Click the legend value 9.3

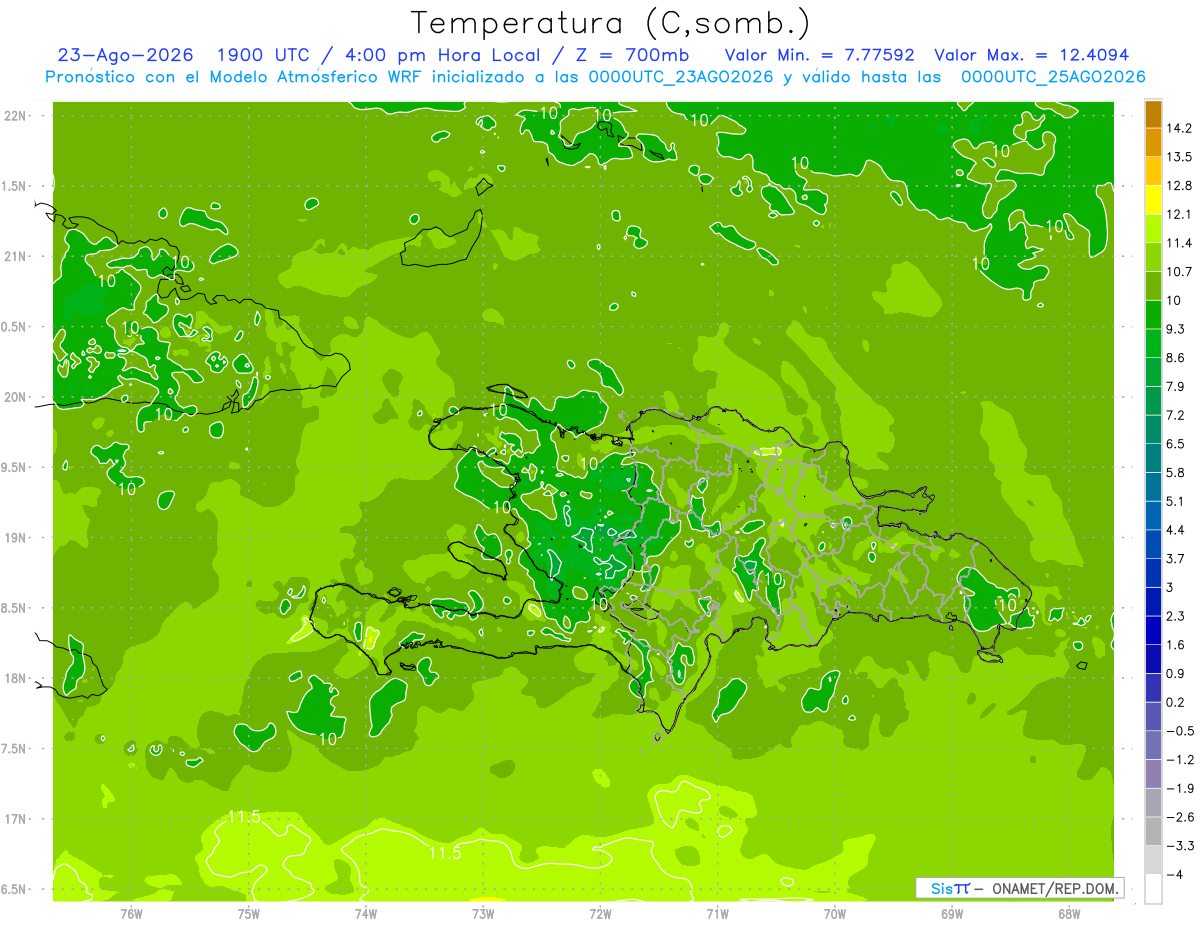pos(1176,329)
